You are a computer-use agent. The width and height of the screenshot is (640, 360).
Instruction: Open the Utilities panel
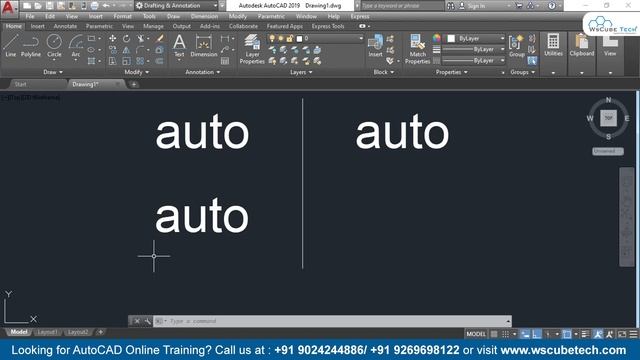553,45
